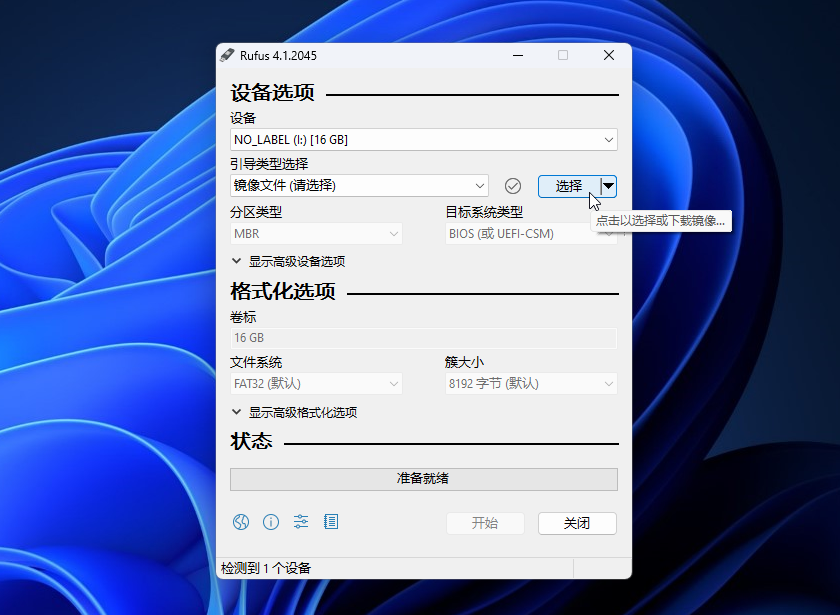840x615 pixels.
Task: Minimize the Rufus window
Action: (518, 55)
